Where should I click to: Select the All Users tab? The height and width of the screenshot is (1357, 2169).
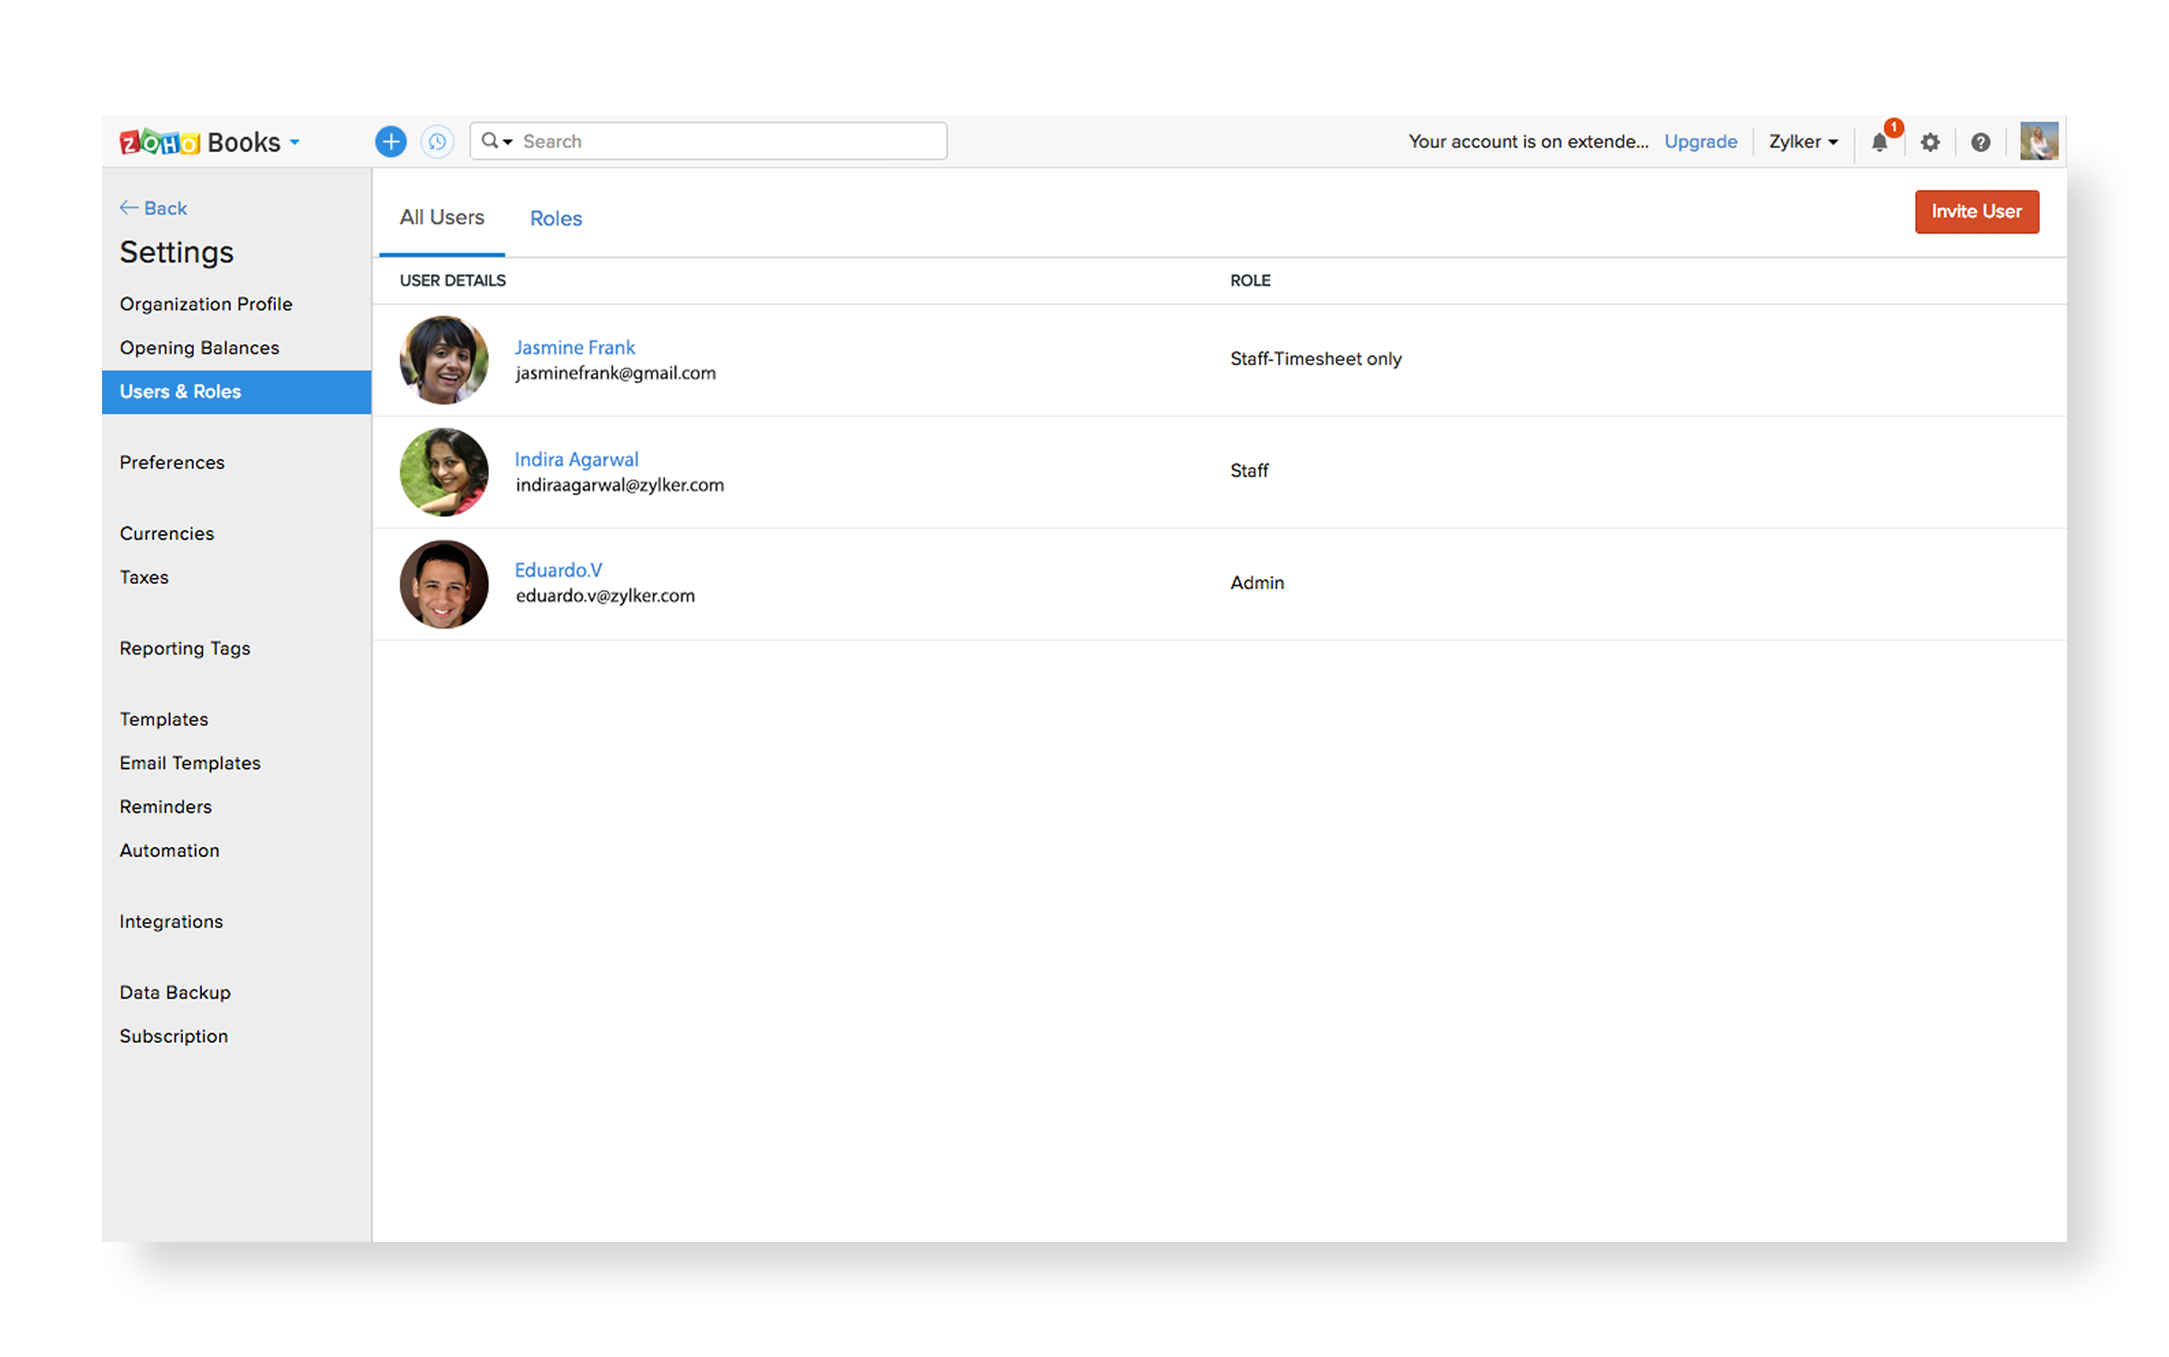click(441, 217)
